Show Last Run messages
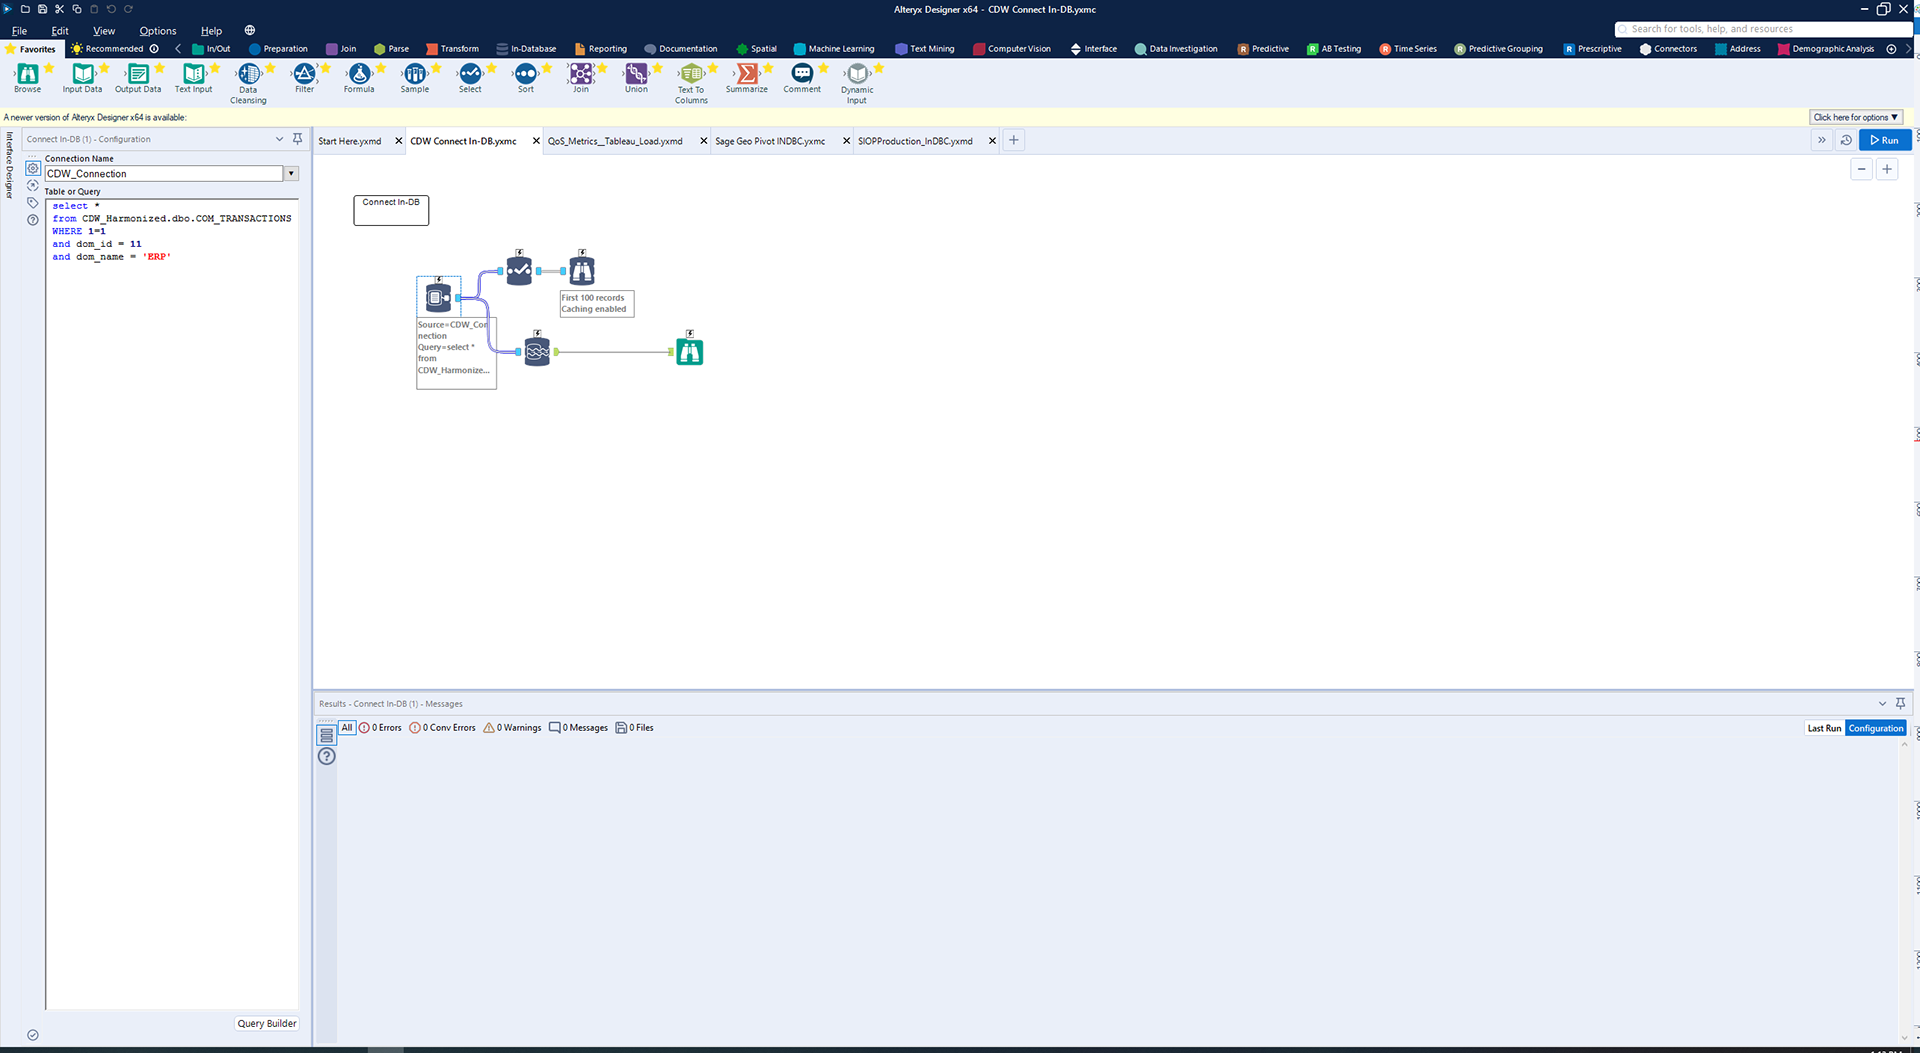Image resolution: width=1920 pixels, height=1053 pixels. click(x=1824, y=728)
